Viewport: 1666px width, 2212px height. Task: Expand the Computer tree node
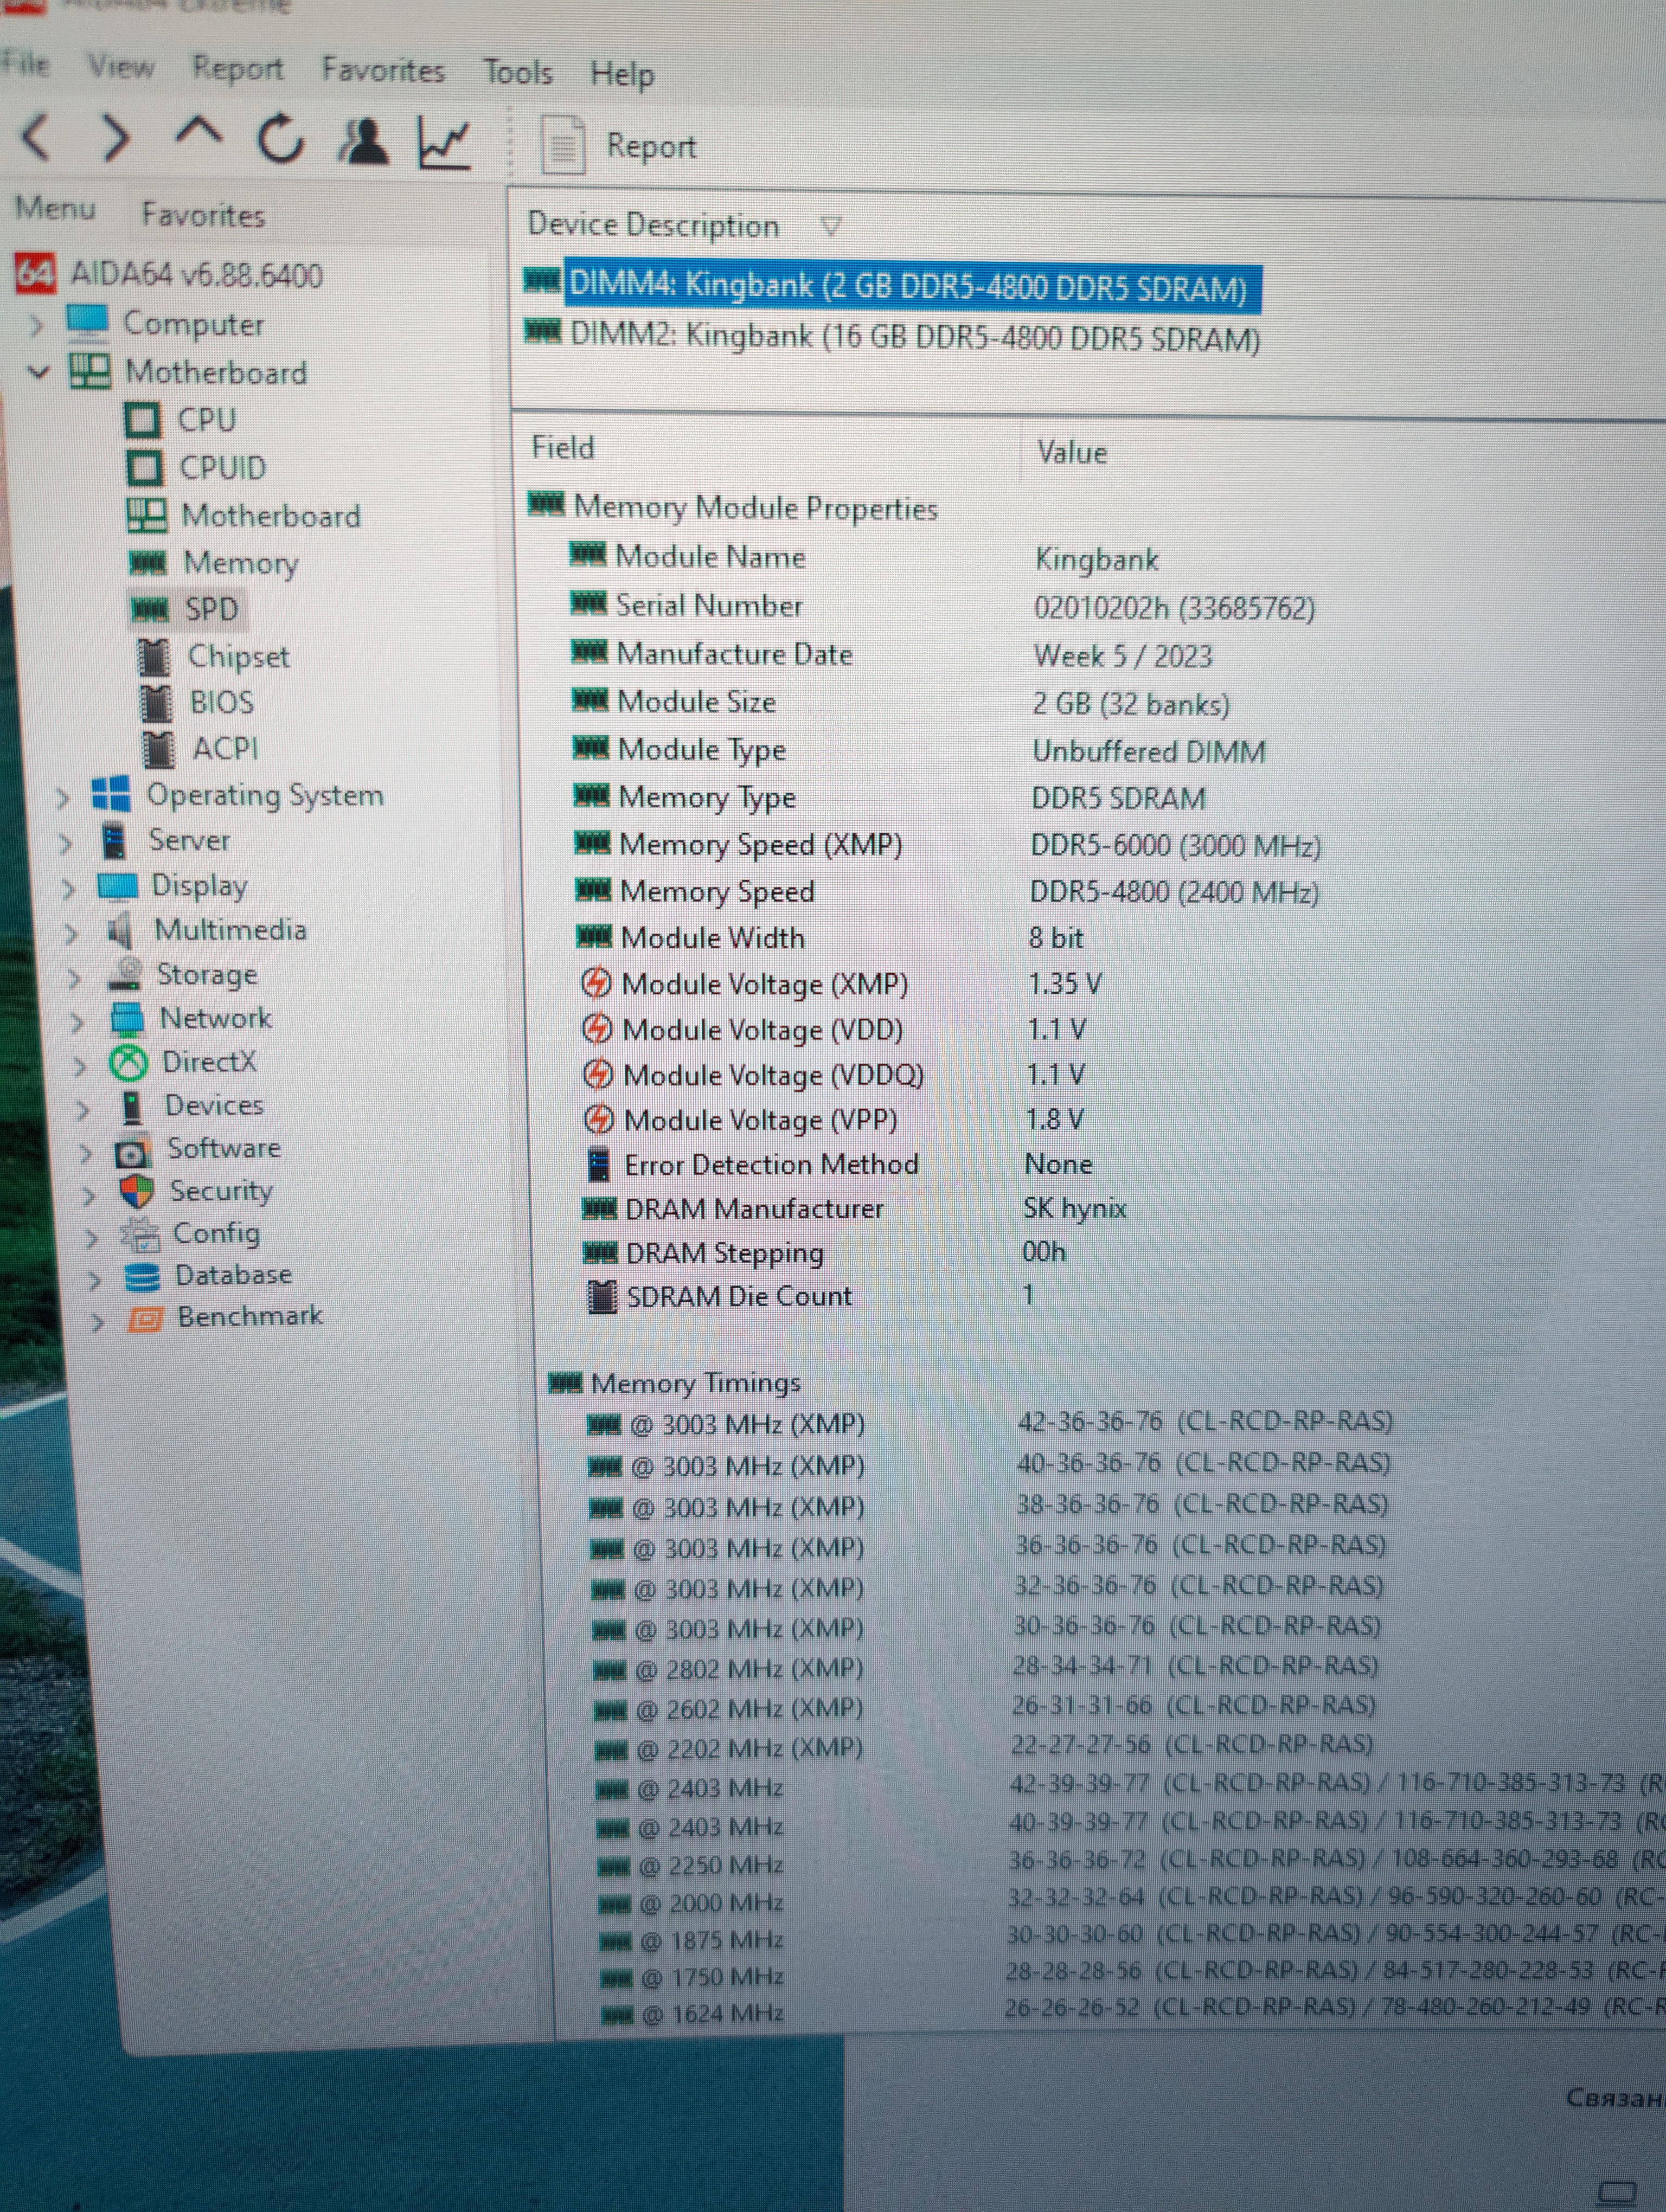click(36, 325)
